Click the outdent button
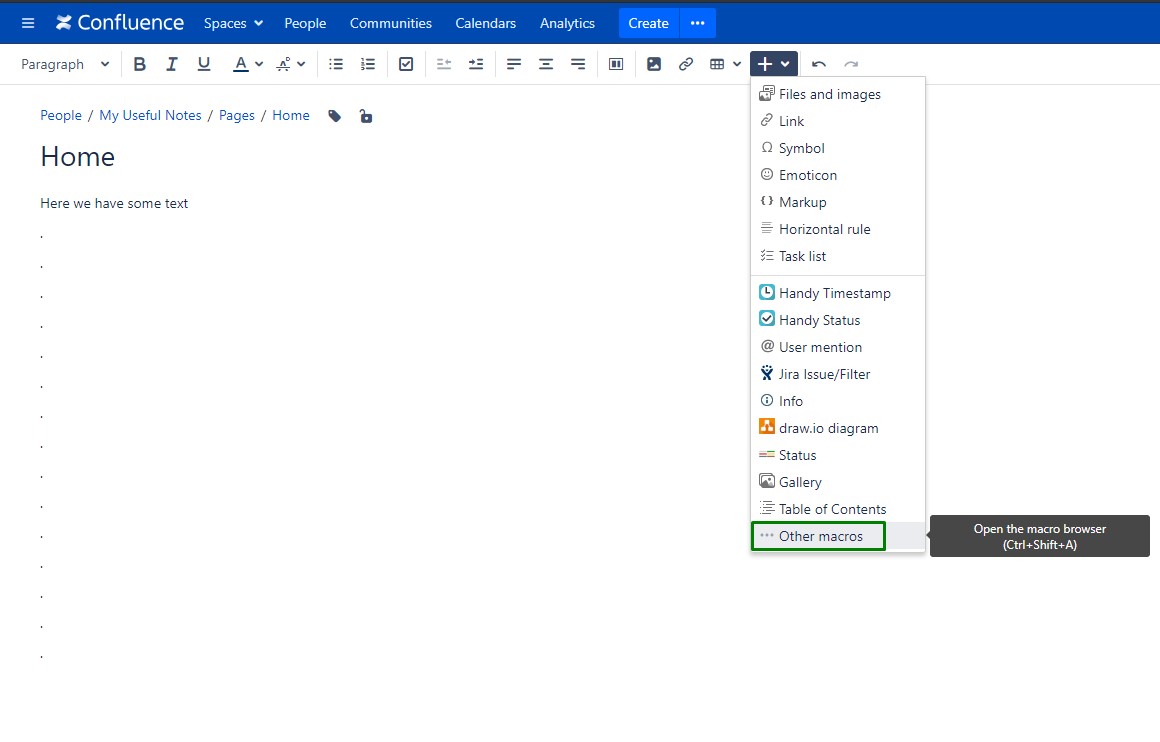The image size is (1160, 742). (x=444, y=64)
